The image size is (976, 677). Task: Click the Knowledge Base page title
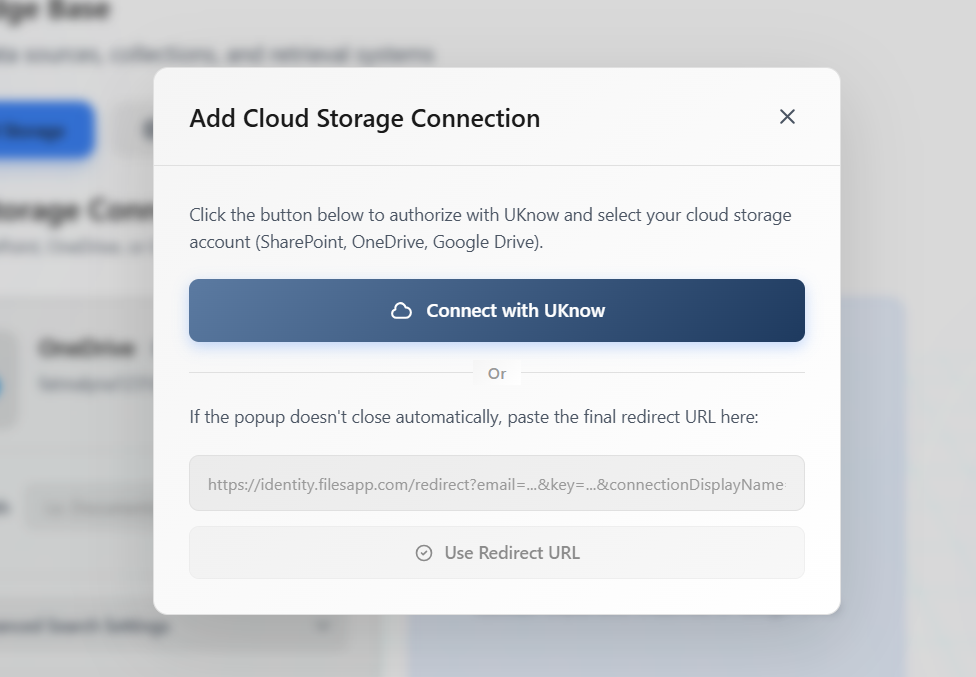pos(55,10)
